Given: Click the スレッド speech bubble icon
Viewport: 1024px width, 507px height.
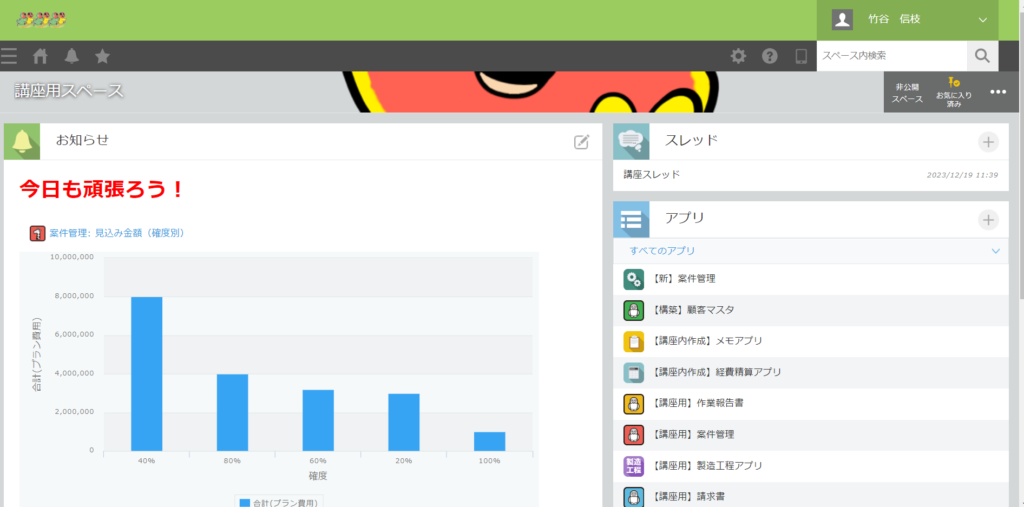Looking at the screenshot, I should coord(631,142).
